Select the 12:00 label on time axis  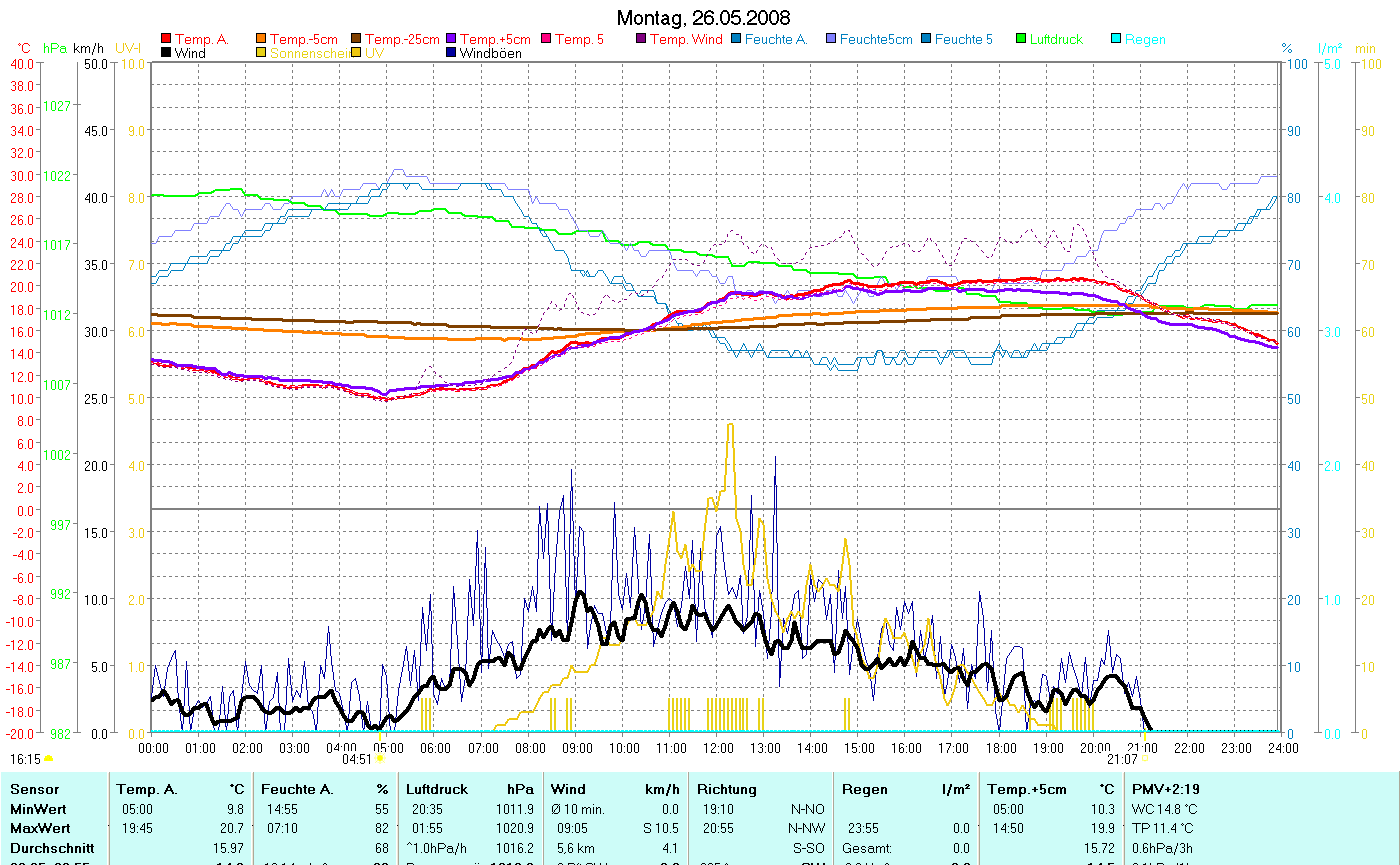click(x=717, y=747)
